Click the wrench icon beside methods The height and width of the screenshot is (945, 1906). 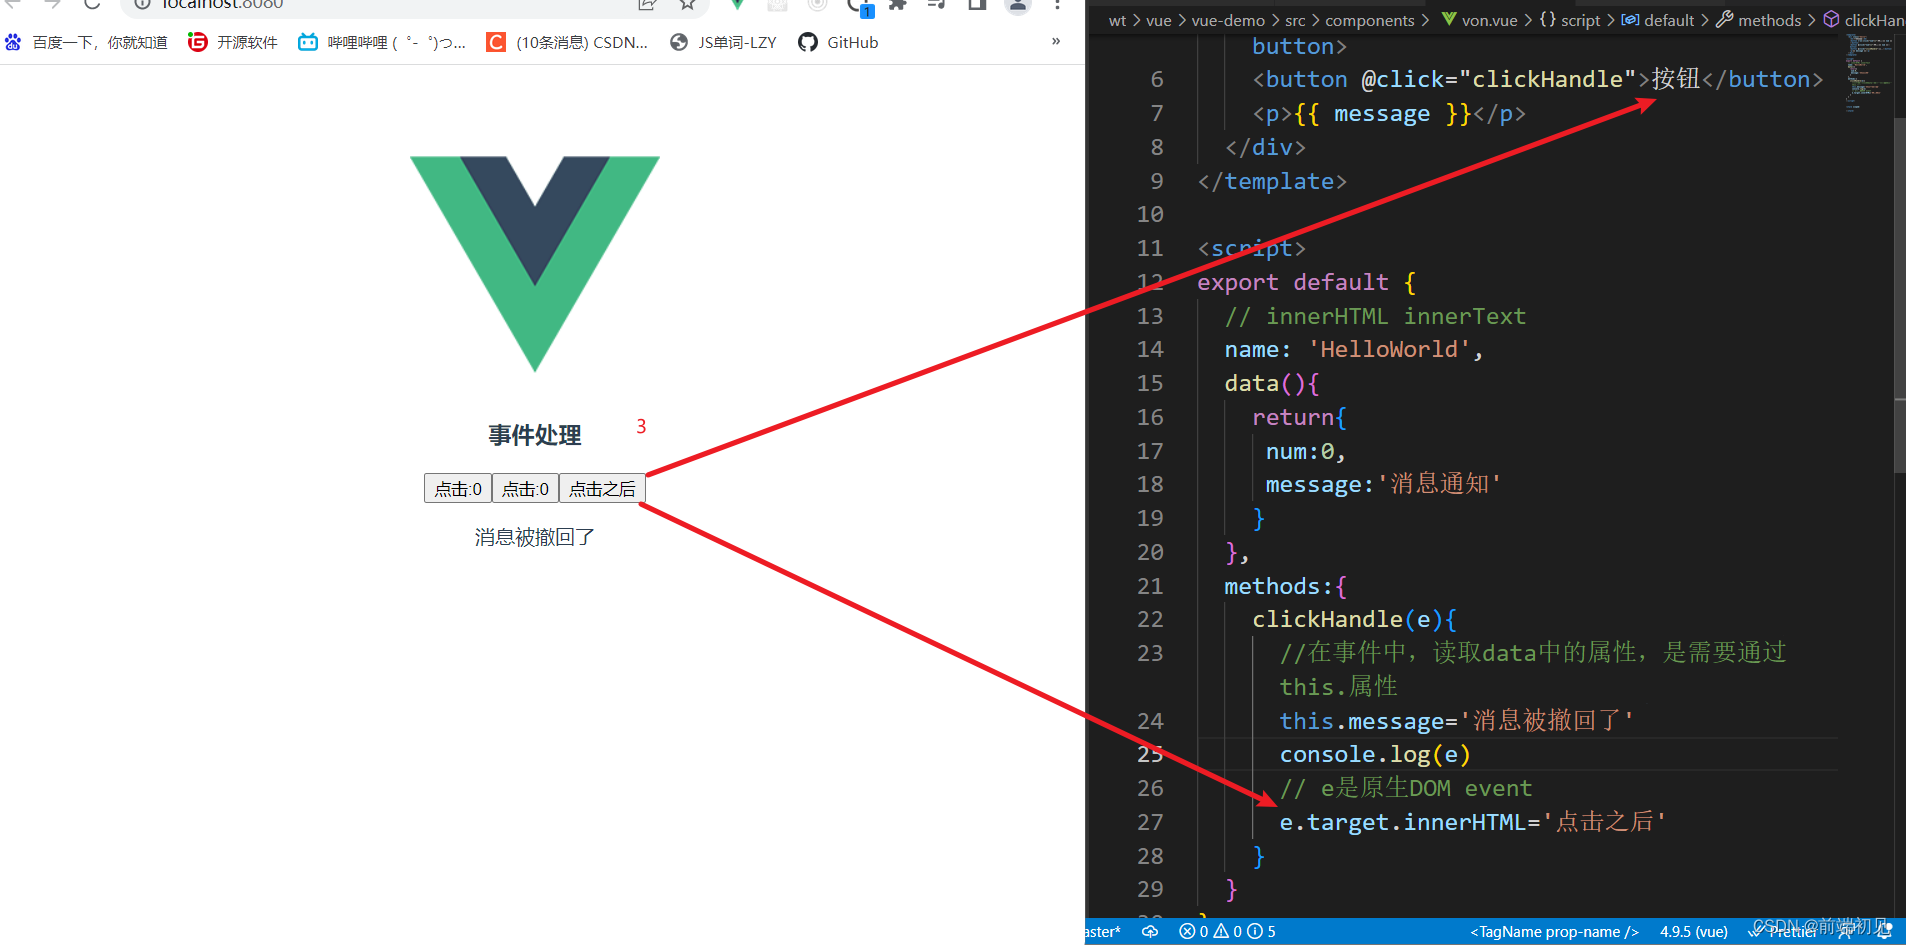1725,19
